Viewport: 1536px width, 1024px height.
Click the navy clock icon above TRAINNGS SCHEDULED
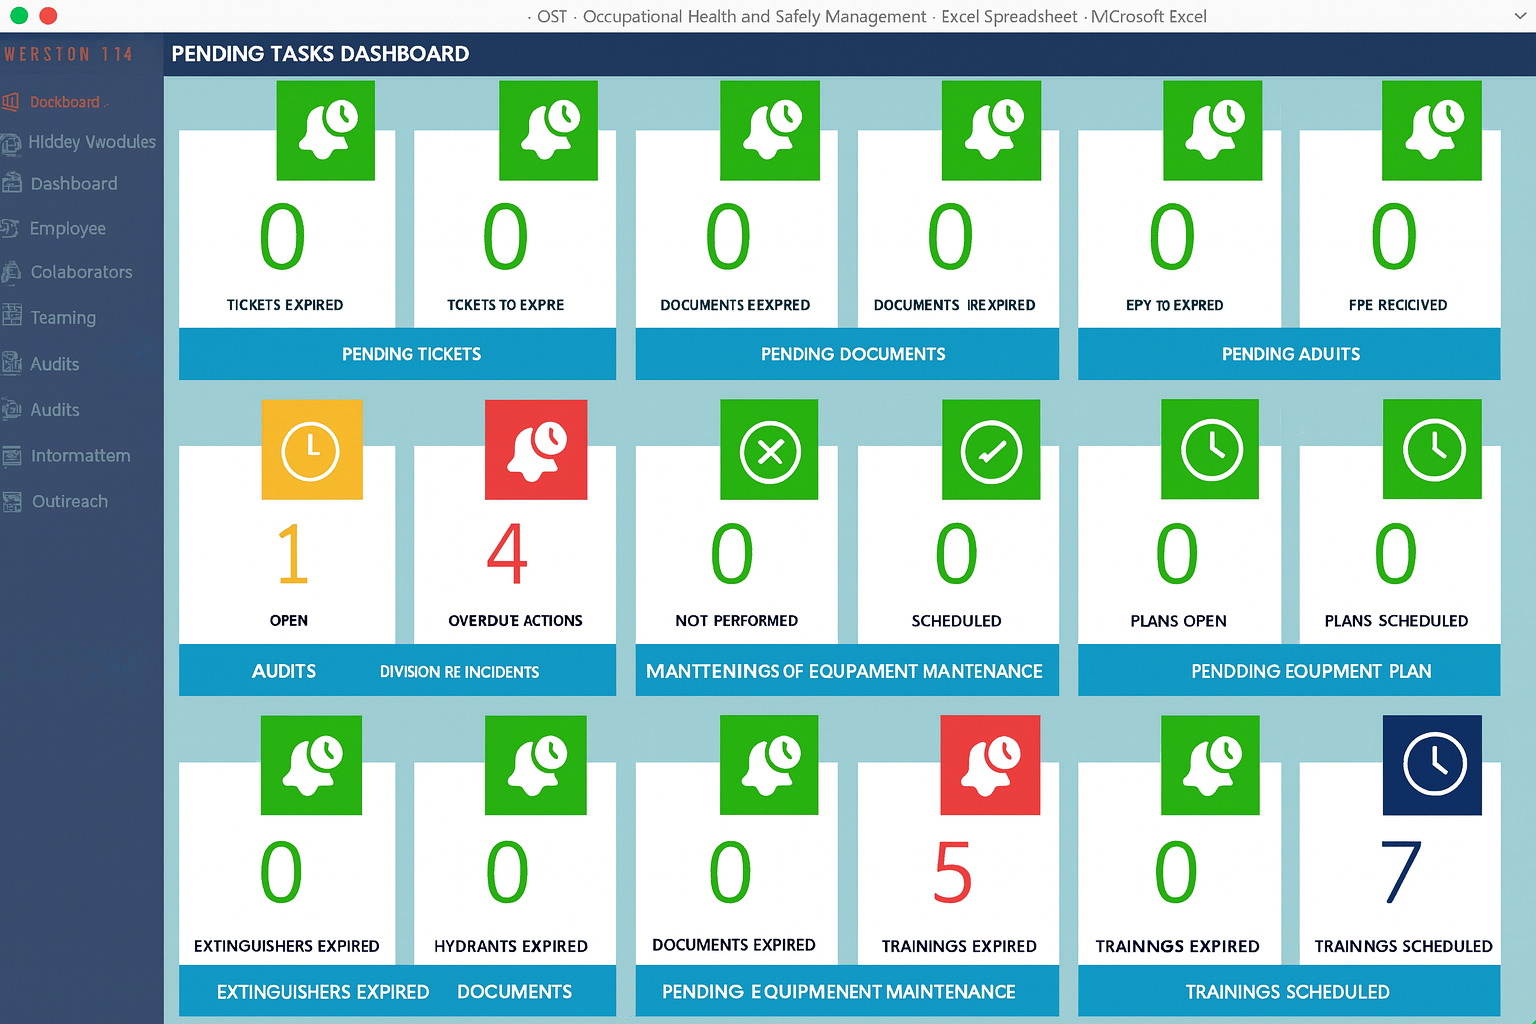[x=1432, y=765]
